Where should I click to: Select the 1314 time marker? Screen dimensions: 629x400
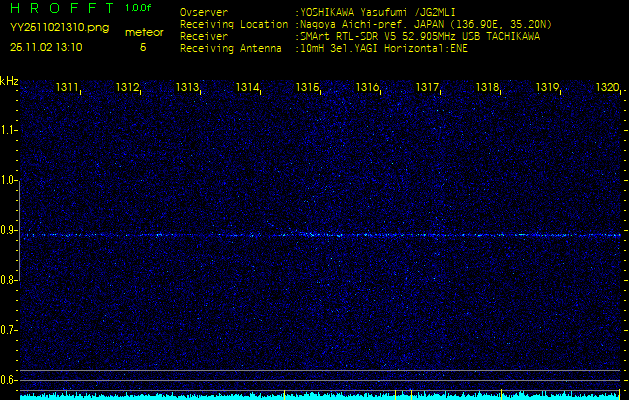pyautogui.click(x=248, y=88)
